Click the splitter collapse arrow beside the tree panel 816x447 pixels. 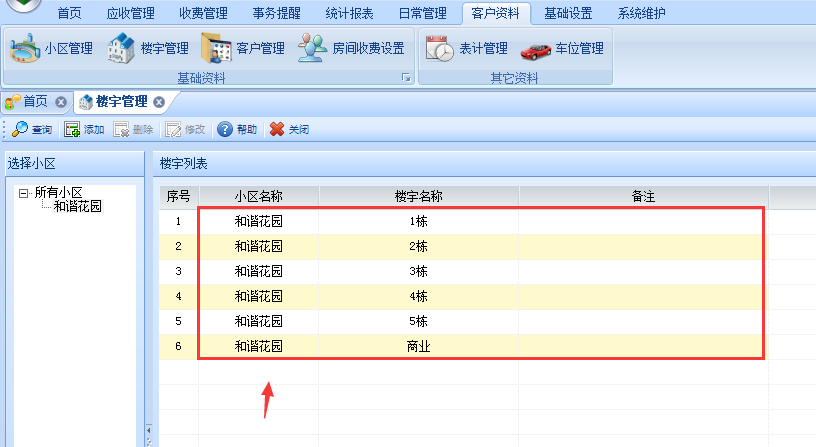coord(149,430)
